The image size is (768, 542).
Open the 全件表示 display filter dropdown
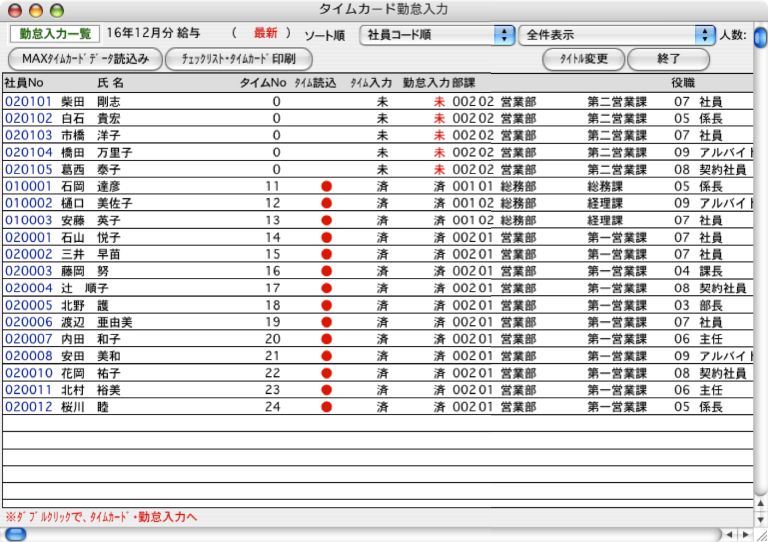point(617,35)
